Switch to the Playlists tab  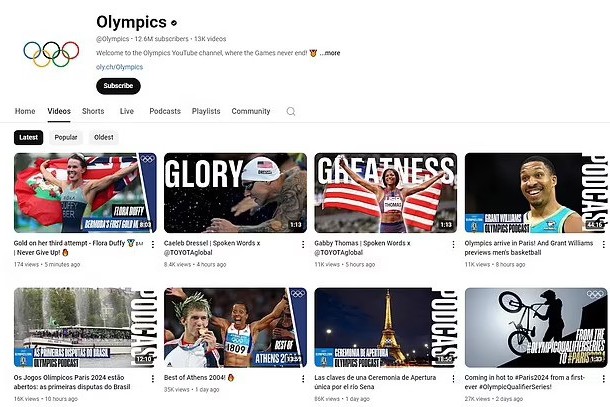click(x=206, y=112)
